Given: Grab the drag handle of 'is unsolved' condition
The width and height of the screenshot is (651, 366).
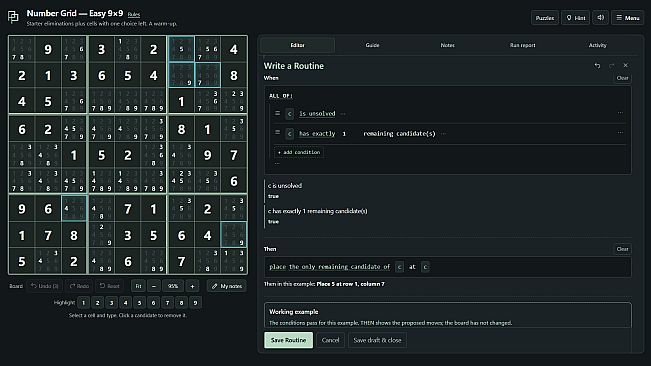Looking at the screenshot, I should (x=277, y=113).
